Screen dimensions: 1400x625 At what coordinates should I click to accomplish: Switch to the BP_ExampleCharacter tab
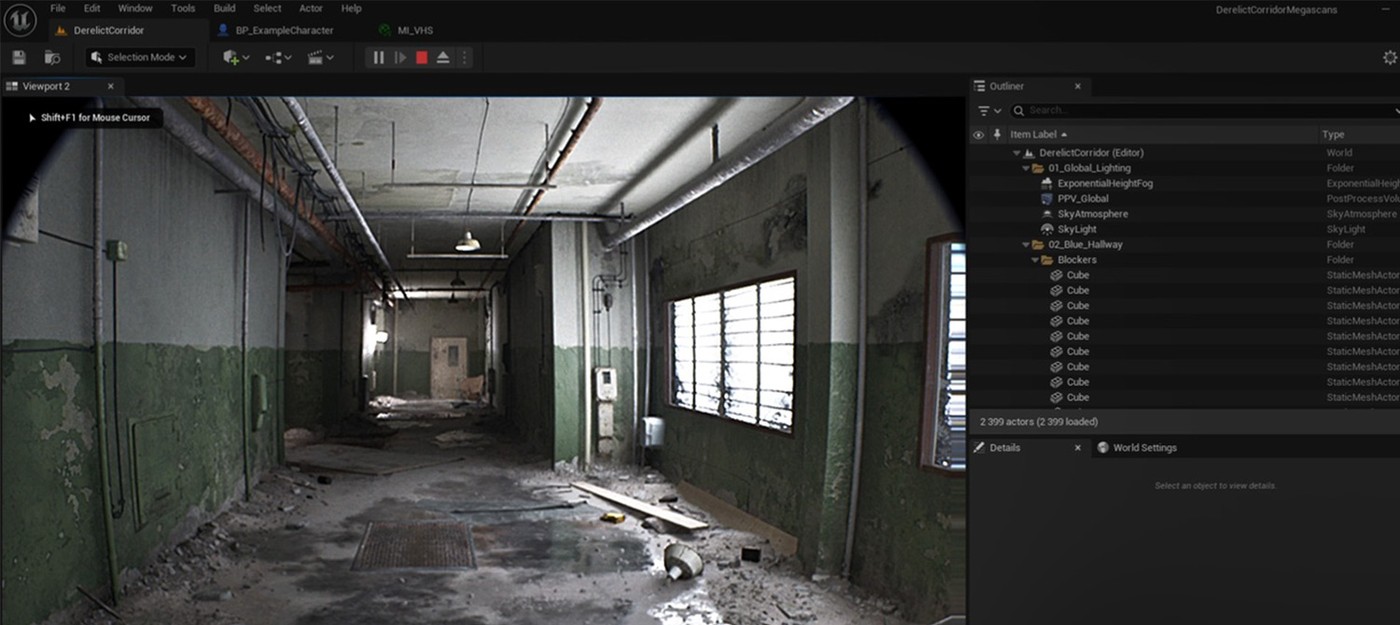[x=284, y=31]
